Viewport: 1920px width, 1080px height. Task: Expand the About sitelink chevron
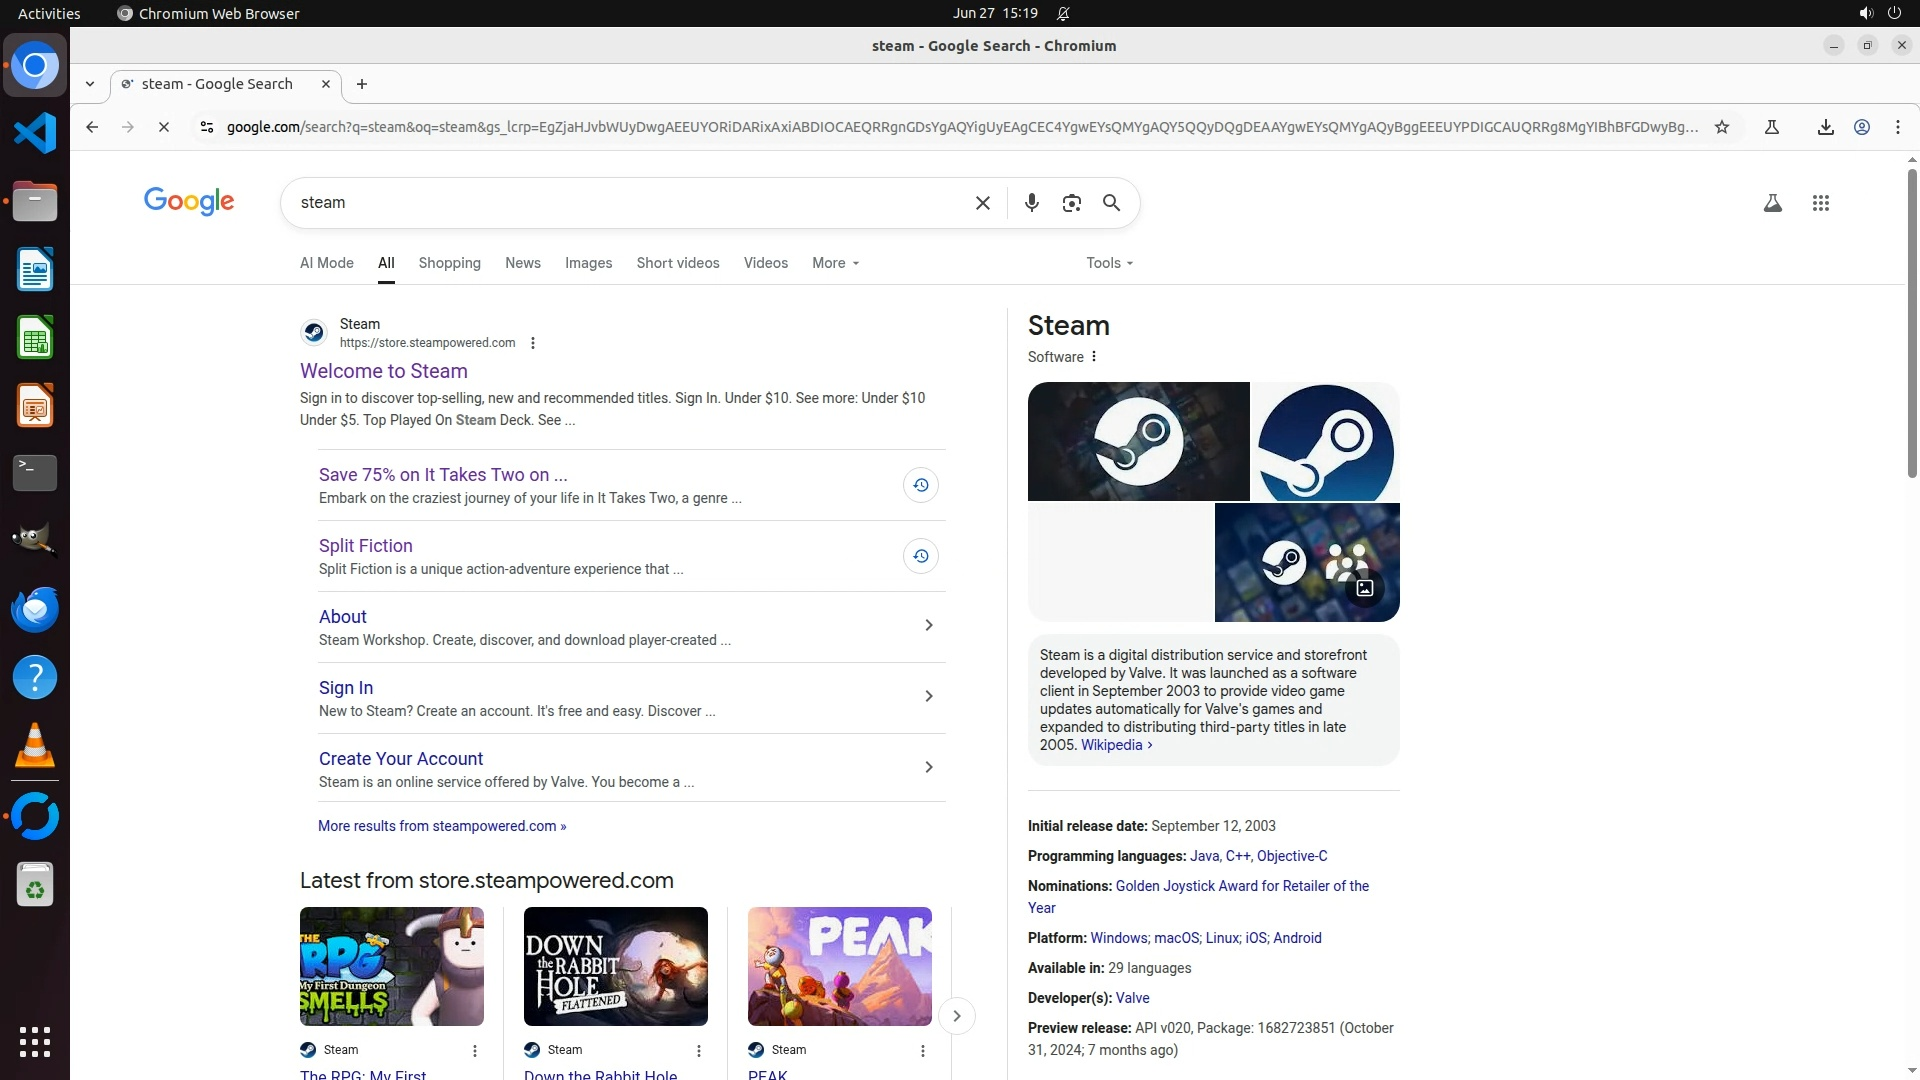[x=928, y=625]
